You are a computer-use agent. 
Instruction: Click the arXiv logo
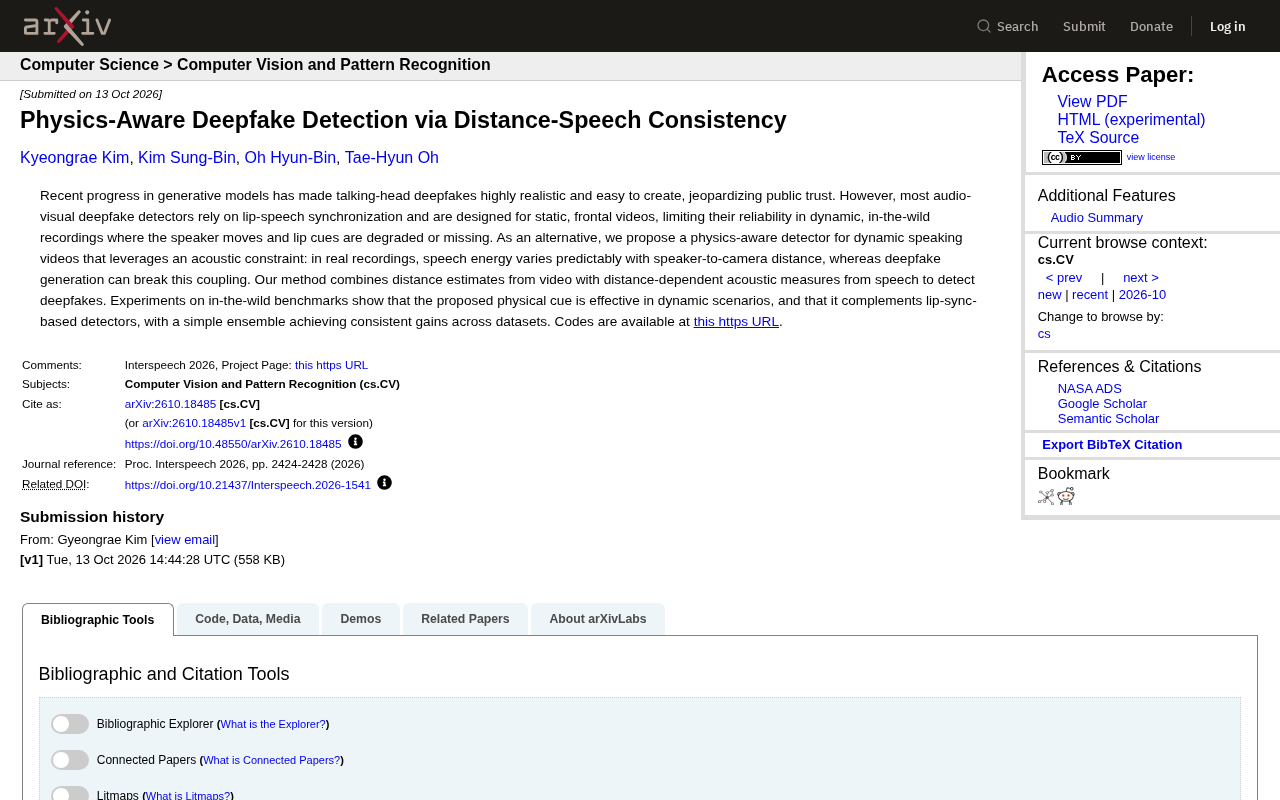point(67,26)
